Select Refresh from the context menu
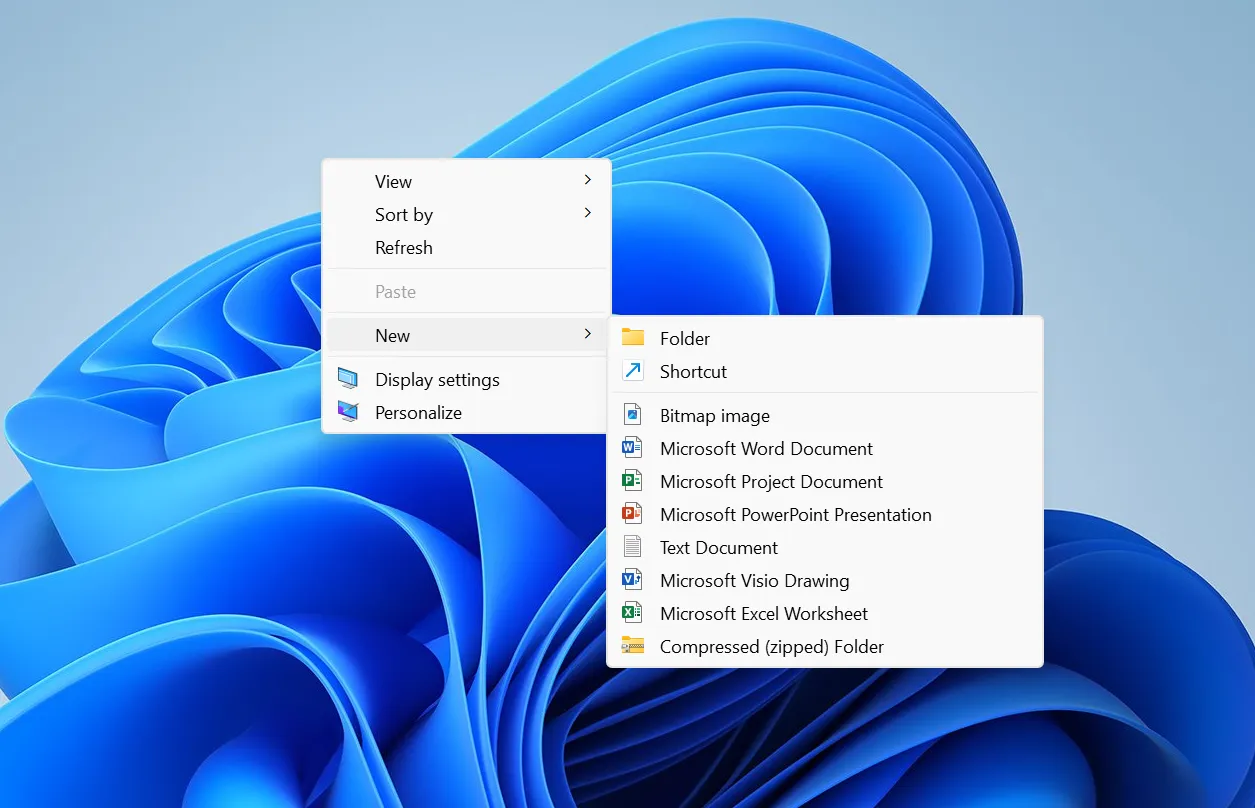The height and width of the screenshot is (808, 1255). (x=404, y=247)
